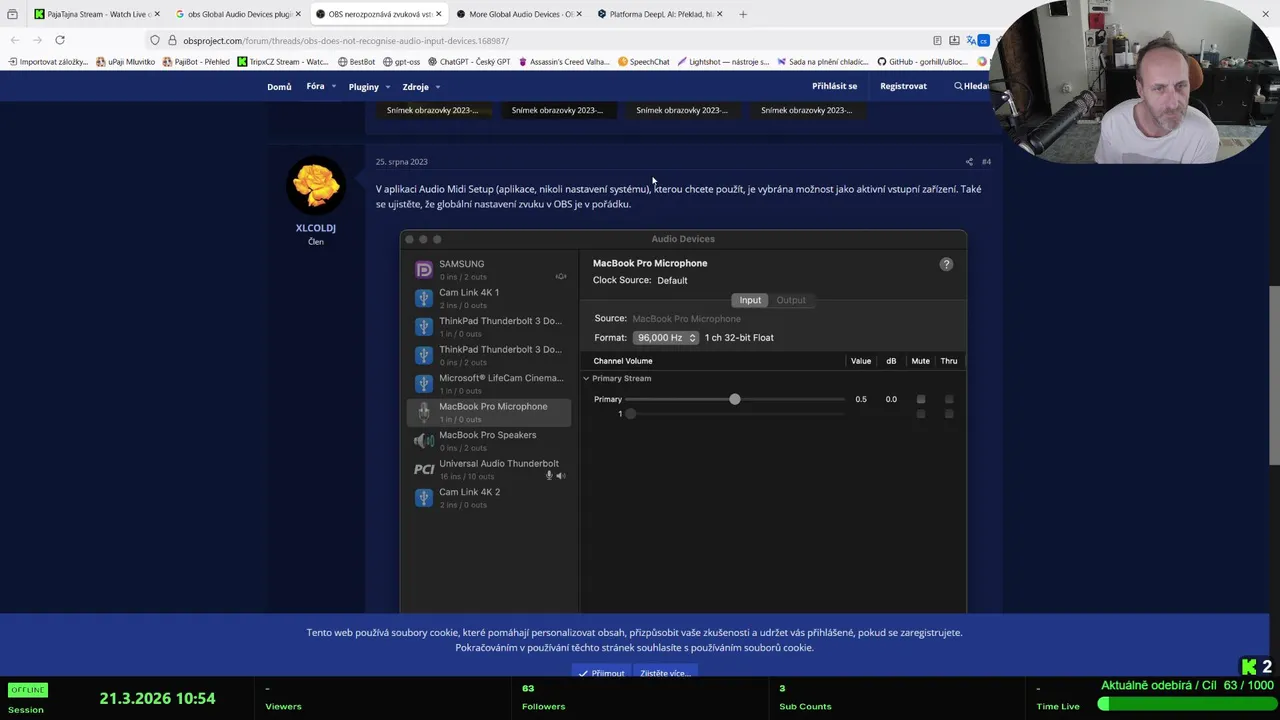The image size is (1280, 720).
Task: Open the SpeechChat bookmark
Action: tap(643, 61)
